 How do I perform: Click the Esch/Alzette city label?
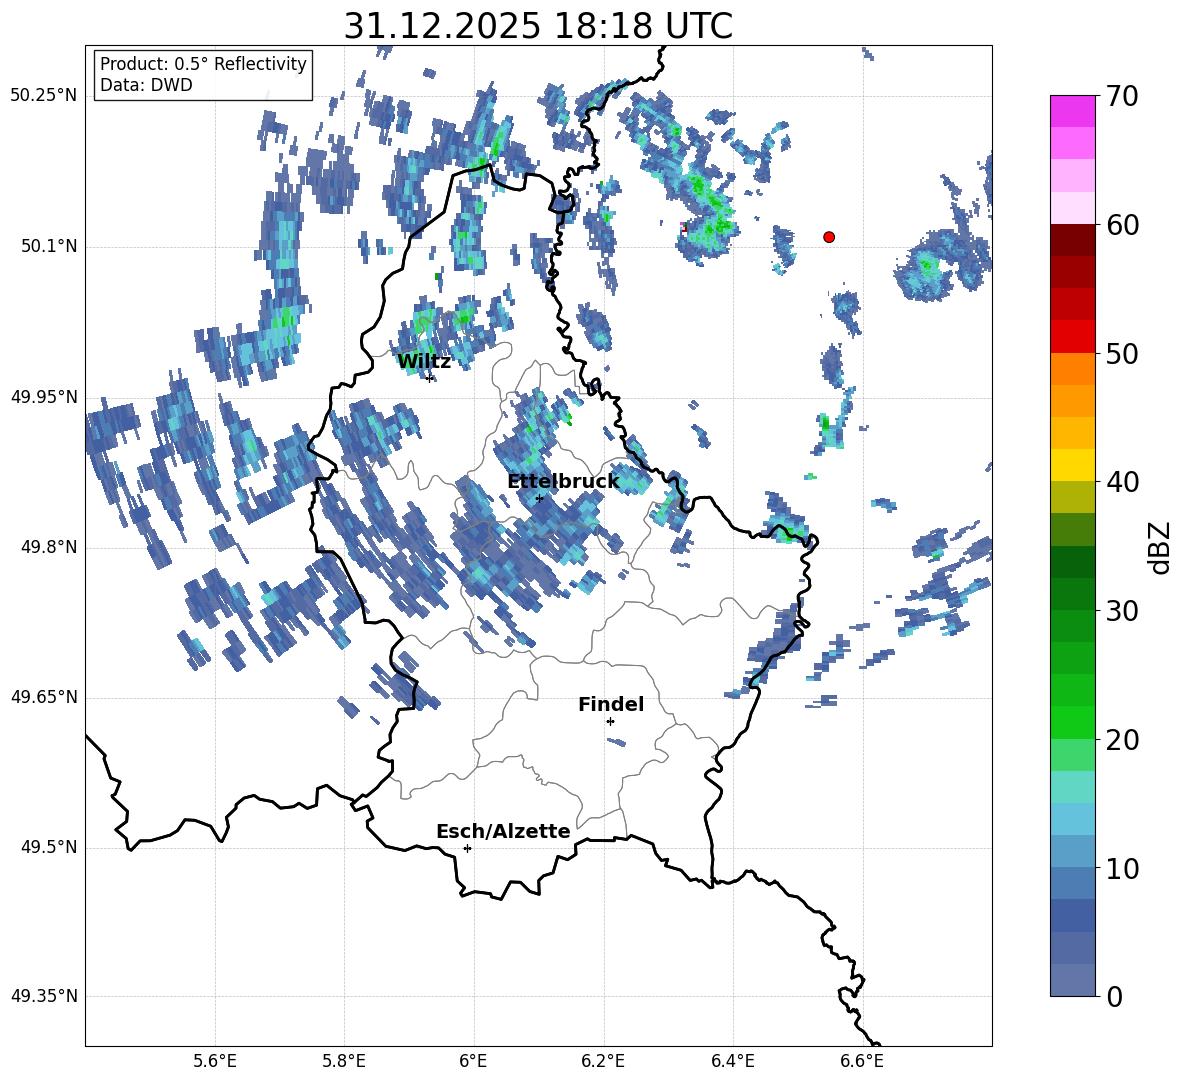503,831
